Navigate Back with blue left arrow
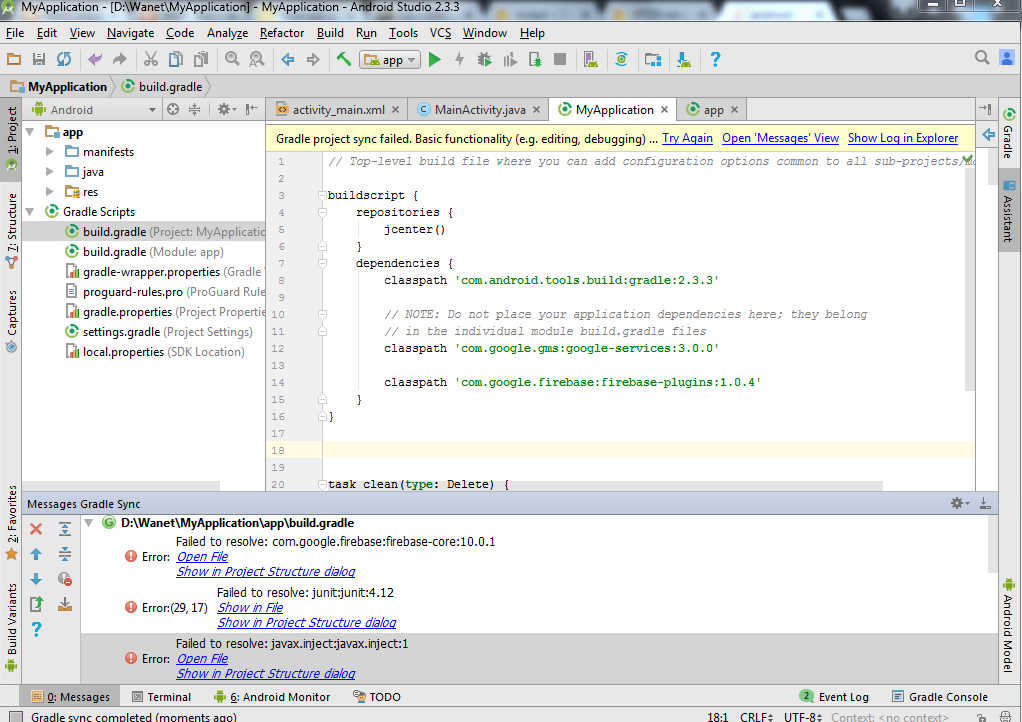 point(288,59)
